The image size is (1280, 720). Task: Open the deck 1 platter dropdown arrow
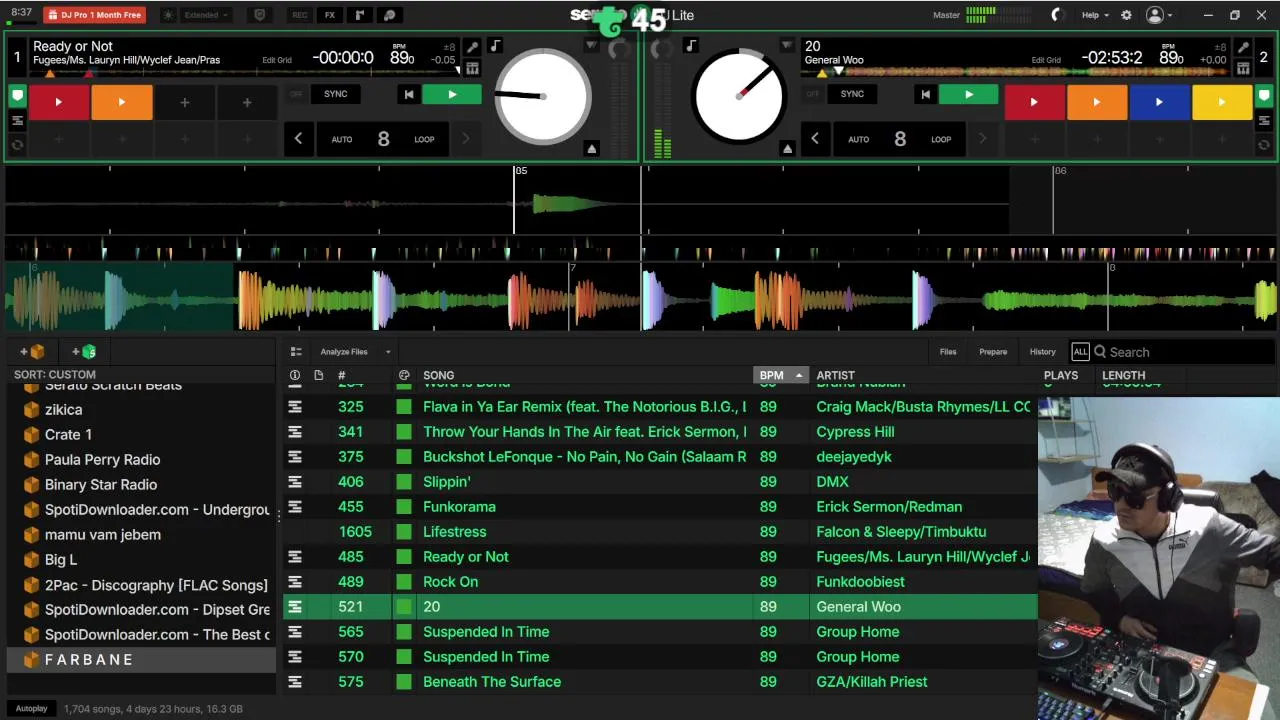click(591, 46)
